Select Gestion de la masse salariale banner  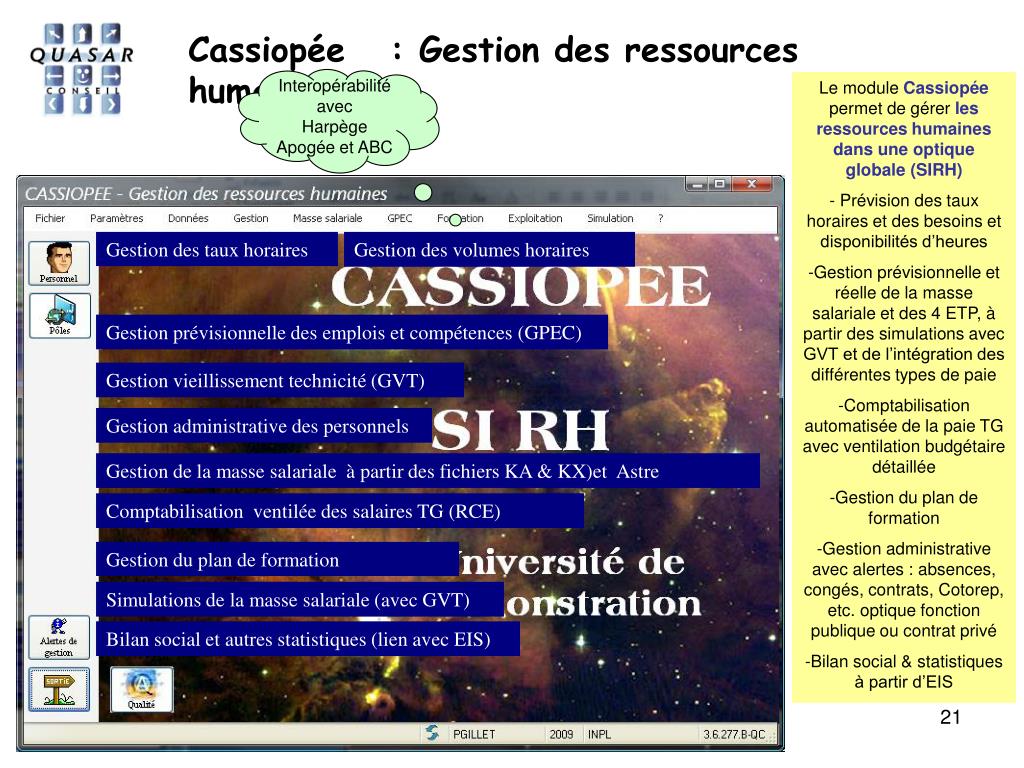pyautogui.click(x=428, y=471)
